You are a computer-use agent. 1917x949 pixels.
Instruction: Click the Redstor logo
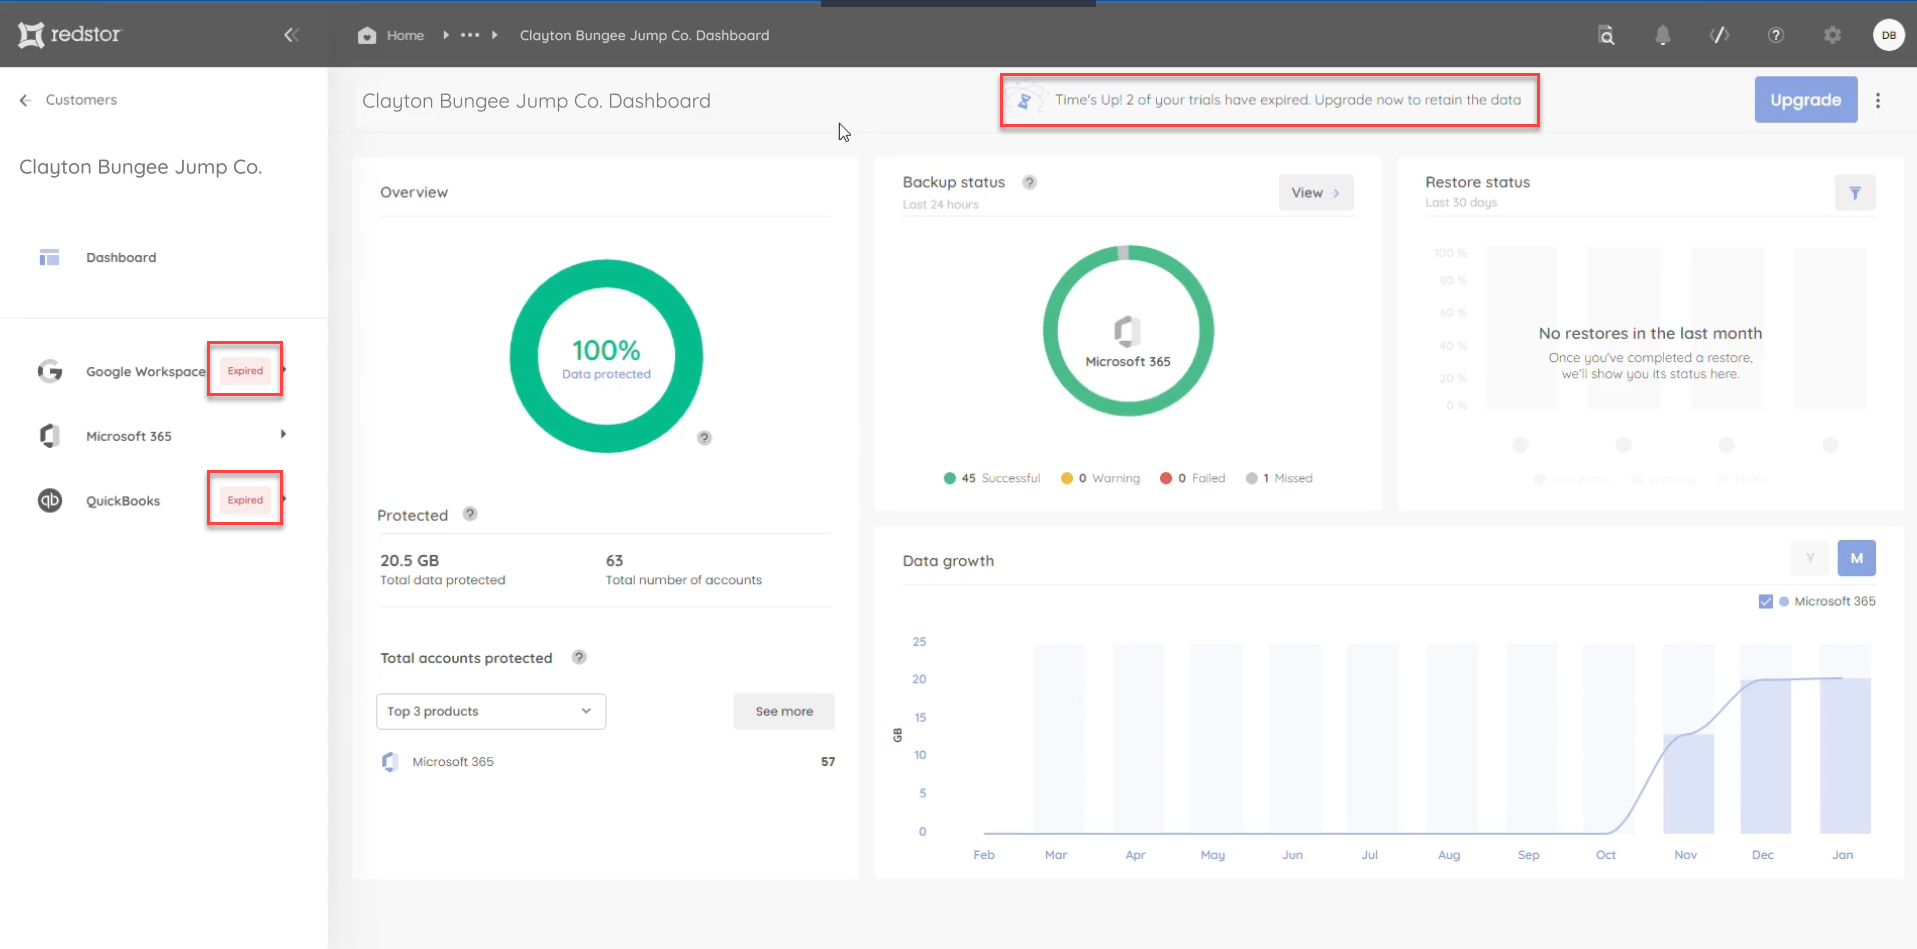tap(69, 35)
